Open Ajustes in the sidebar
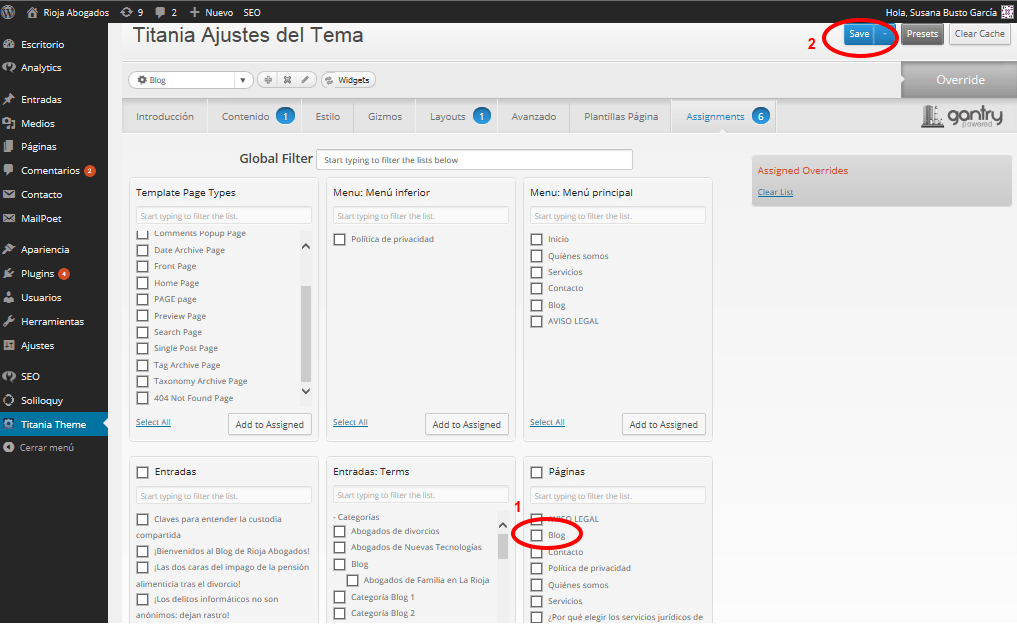Image resolution: width=1017 pixels, height=624 pixels. (37, 346)
